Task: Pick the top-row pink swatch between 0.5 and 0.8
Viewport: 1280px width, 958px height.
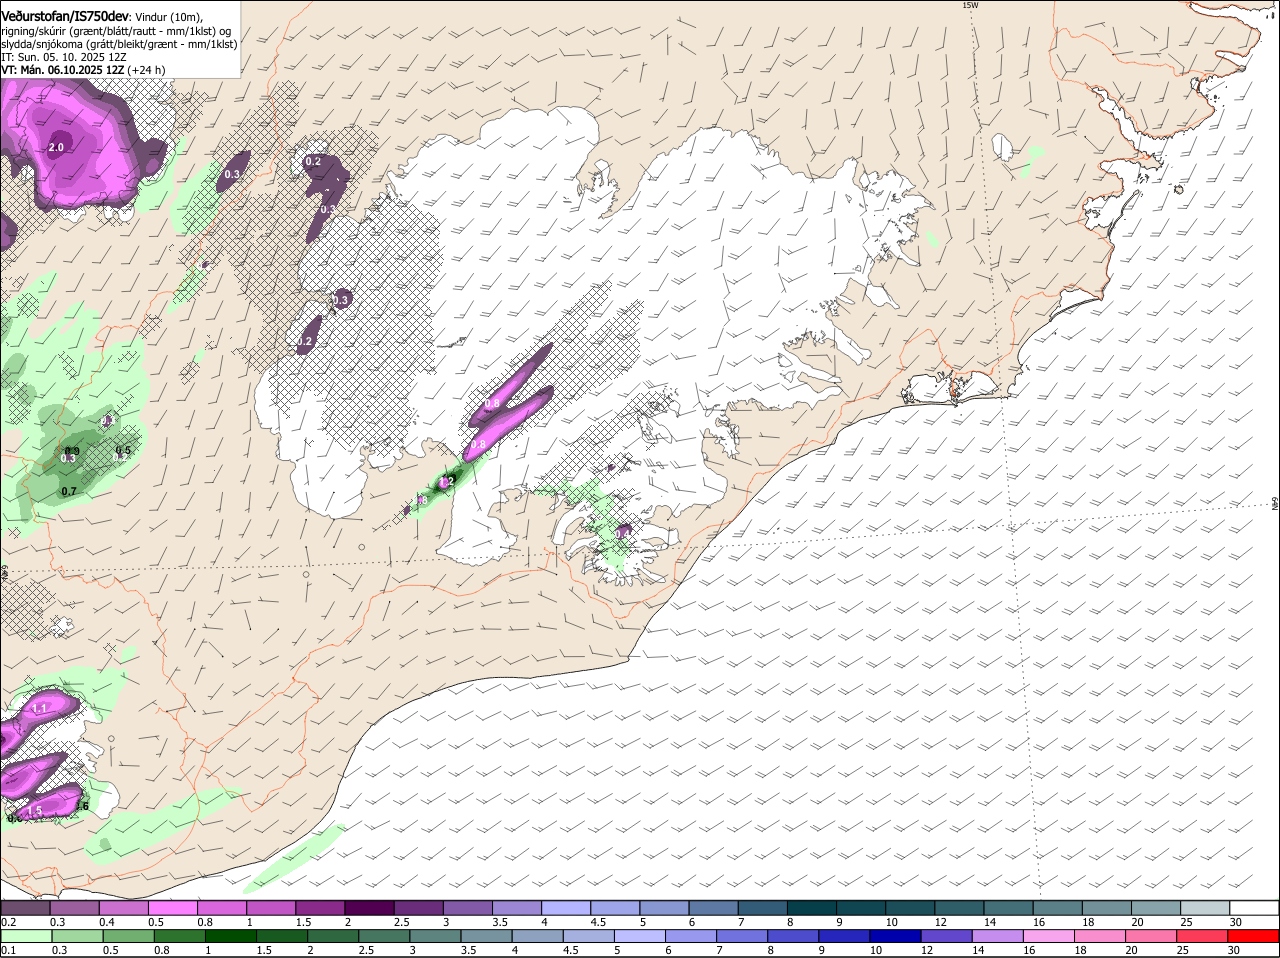Action: (x=172, y=907)
